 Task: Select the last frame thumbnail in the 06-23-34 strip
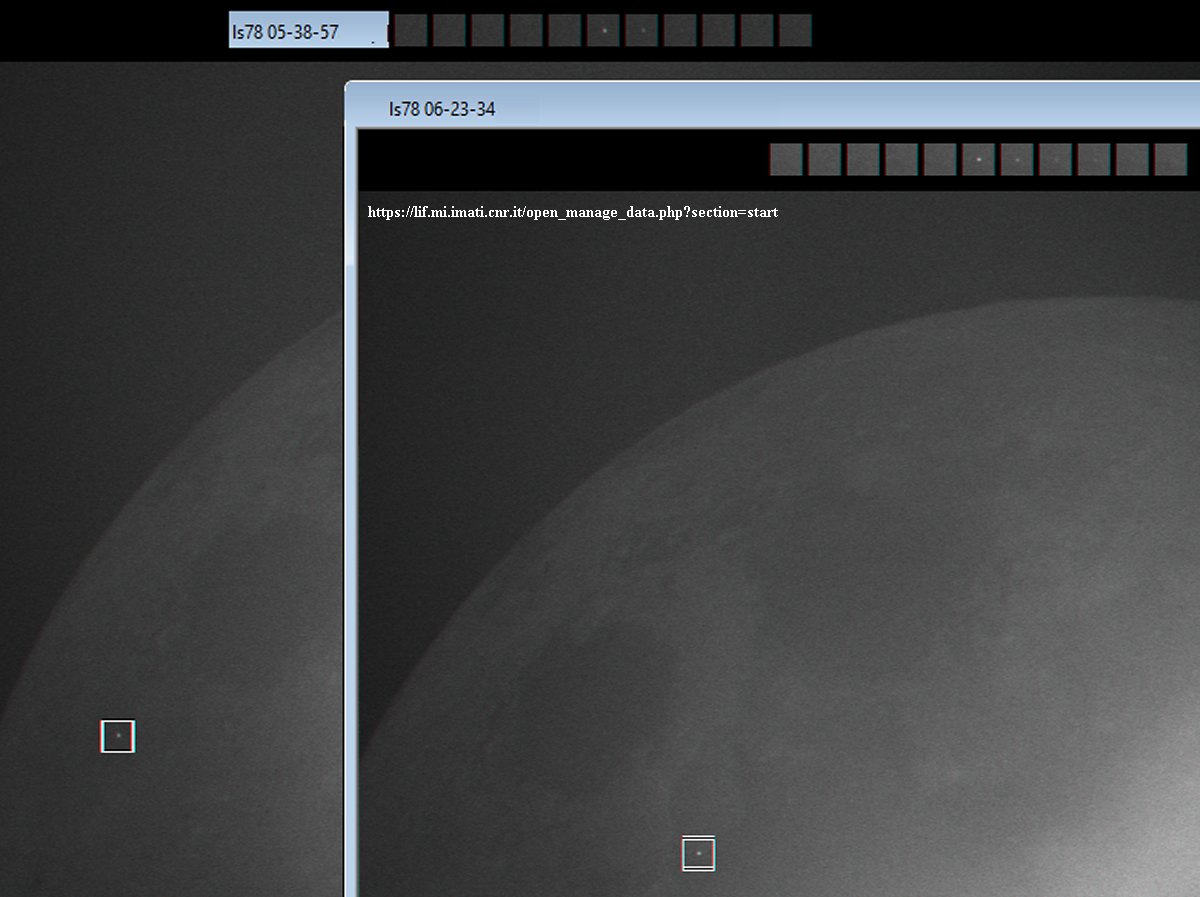click(x=1170, y=160)
